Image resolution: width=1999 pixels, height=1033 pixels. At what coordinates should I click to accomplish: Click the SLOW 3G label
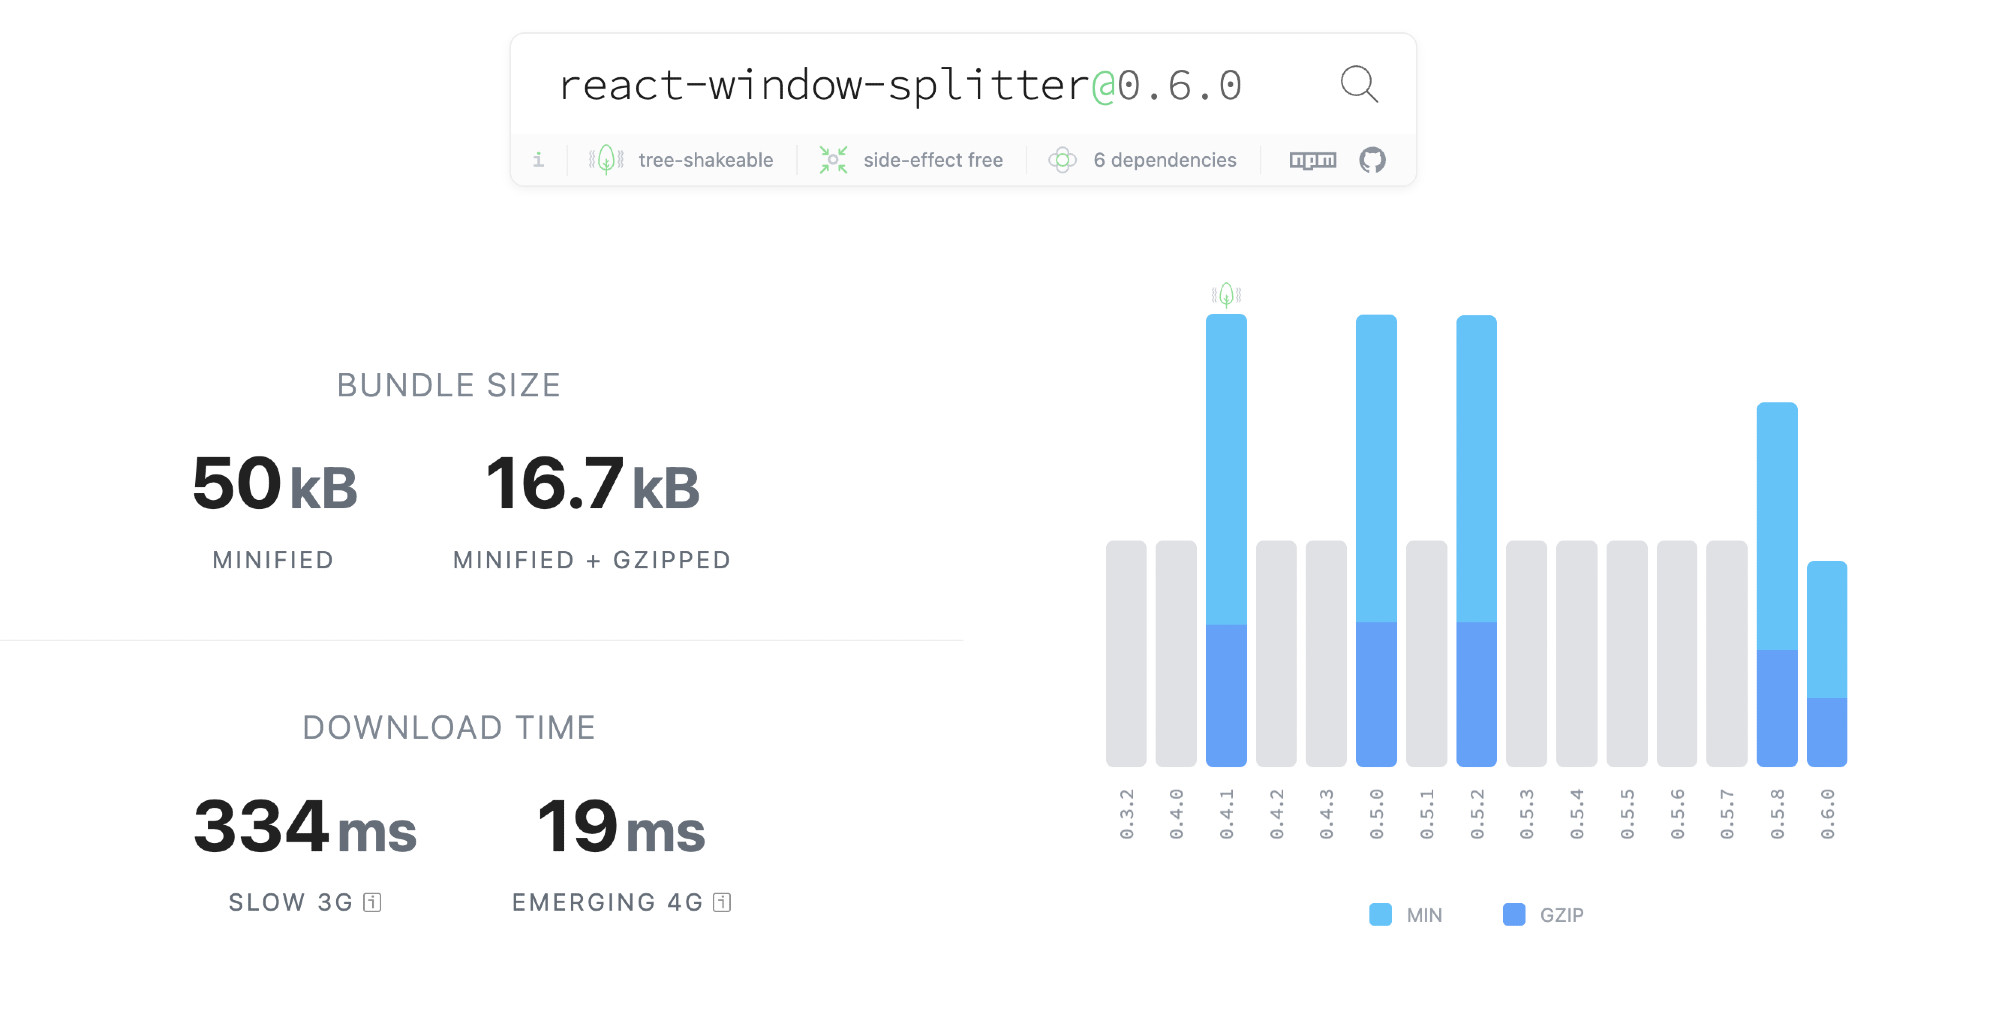click(x=291, y=902)
